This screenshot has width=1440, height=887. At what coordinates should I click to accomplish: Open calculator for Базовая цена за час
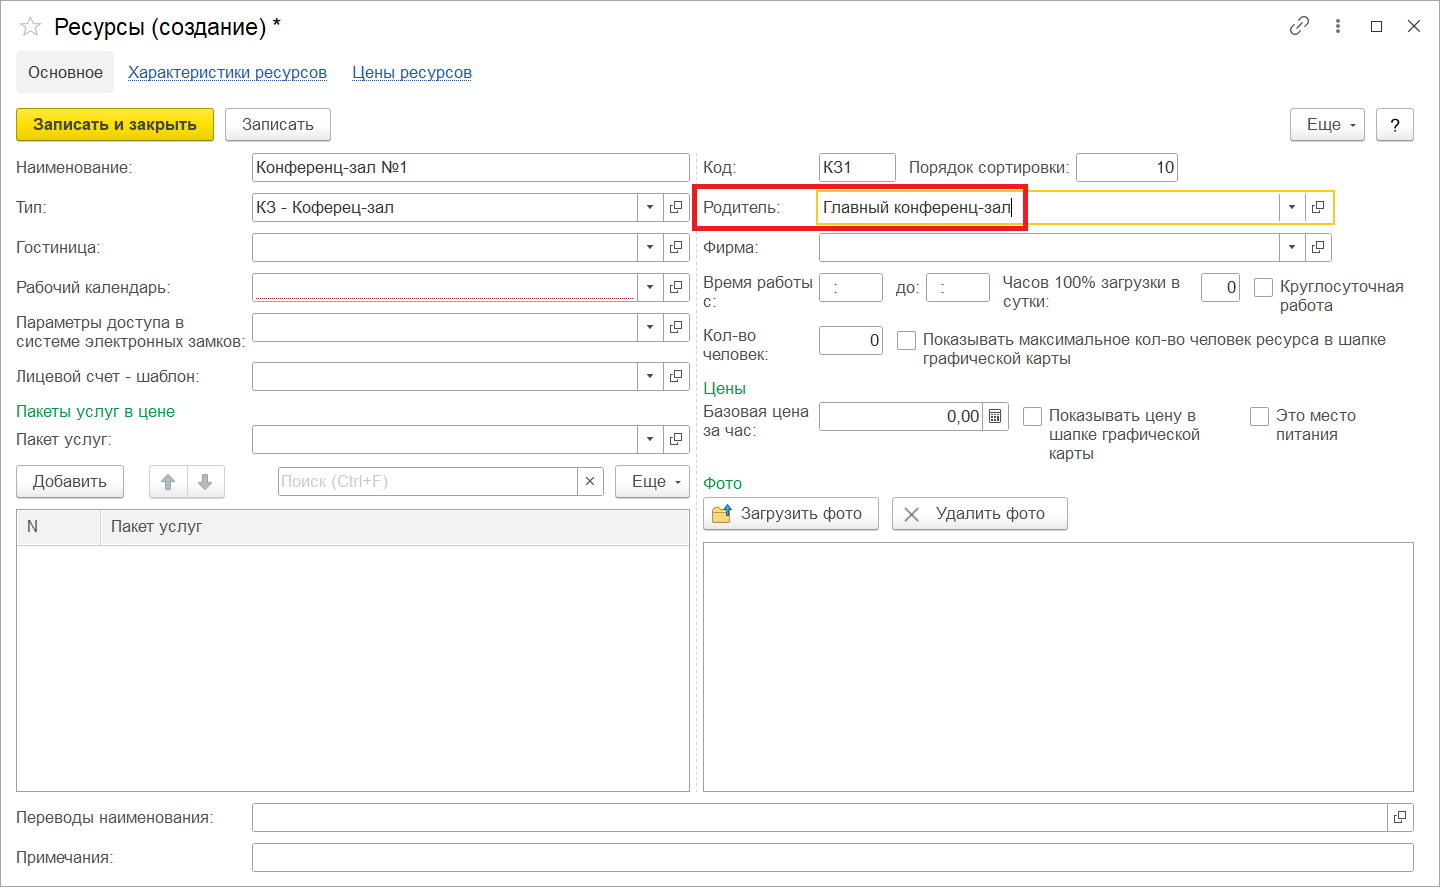pos(995,416)
